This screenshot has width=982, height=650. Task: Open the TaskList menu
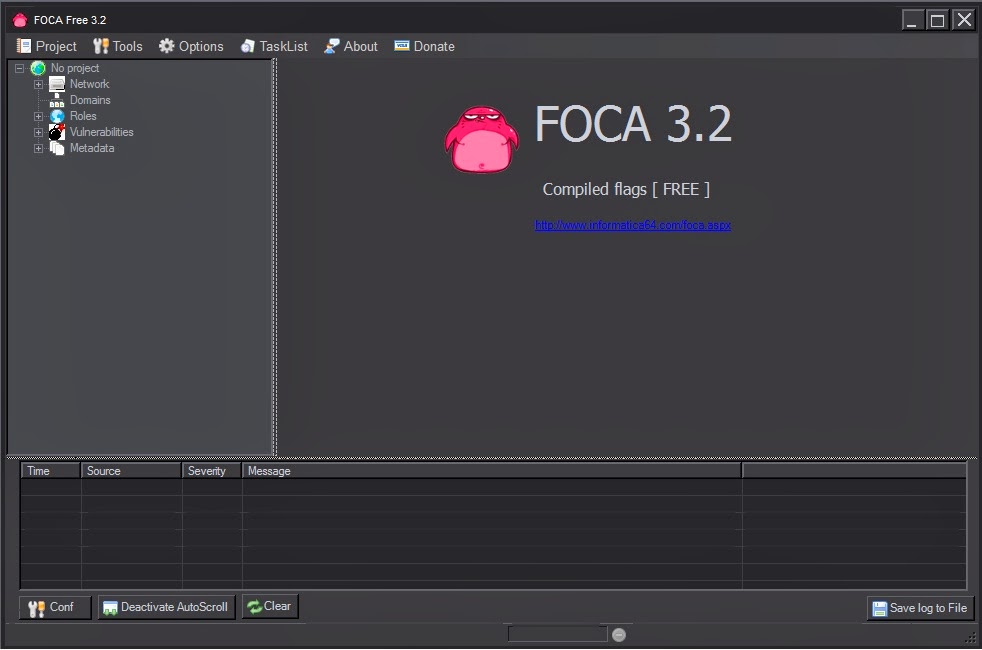[274, 46]
